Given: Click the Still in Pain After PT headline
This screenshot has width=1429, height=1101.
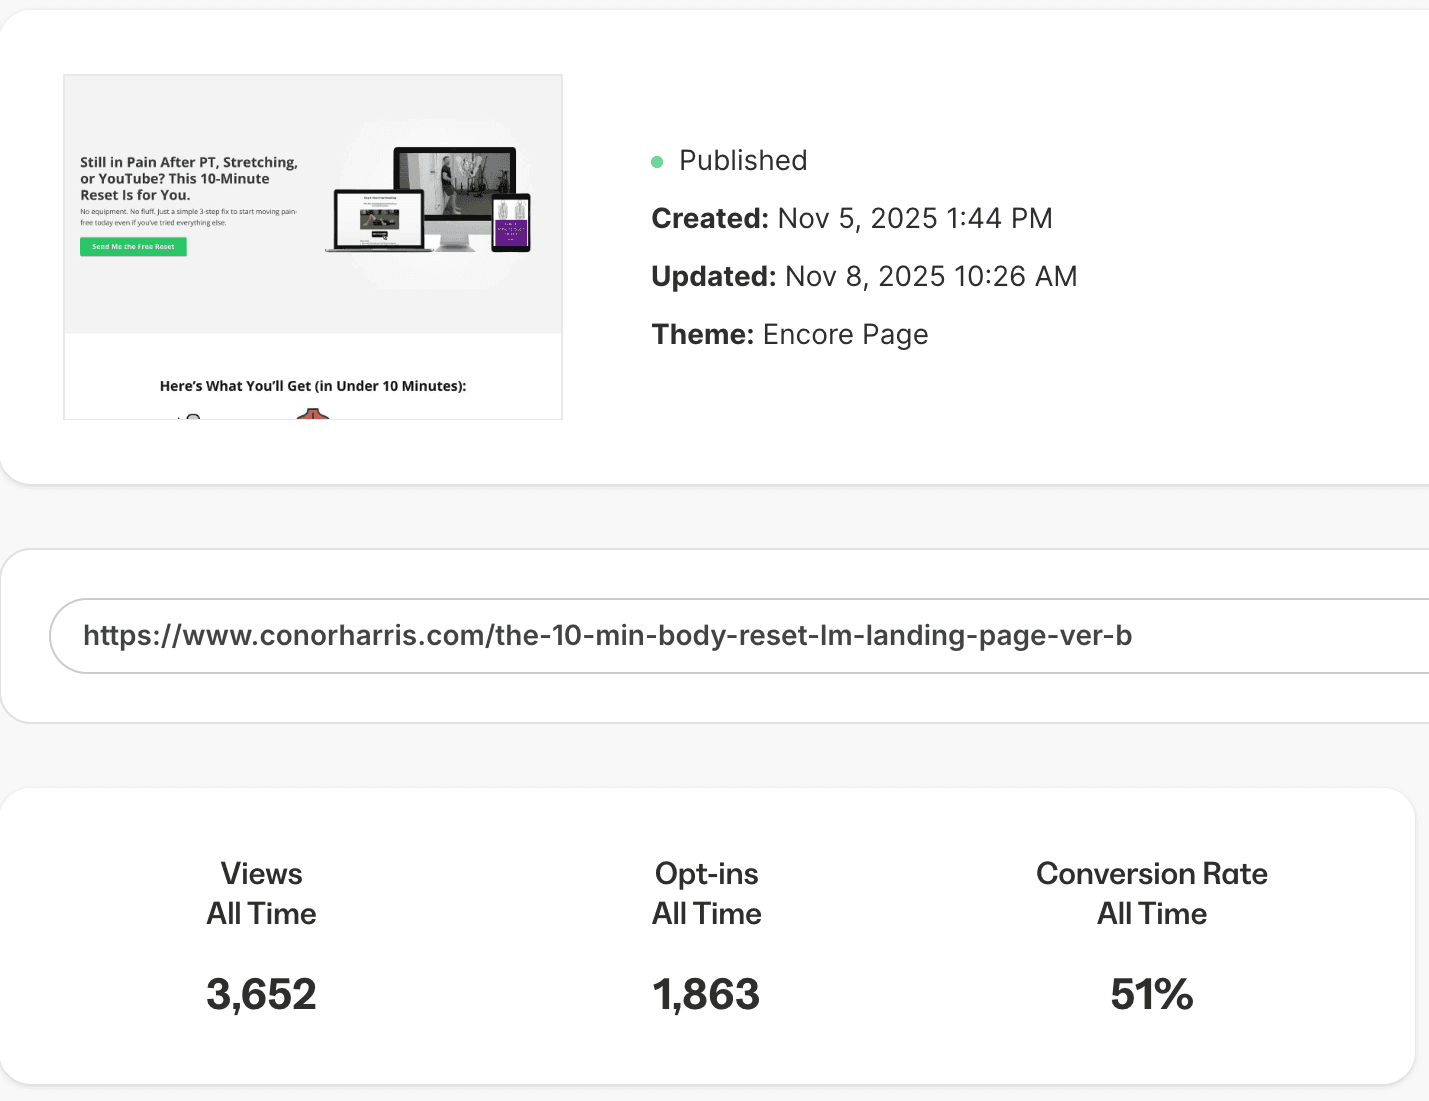Looking at the screenshot, I should tap(189, 178).
